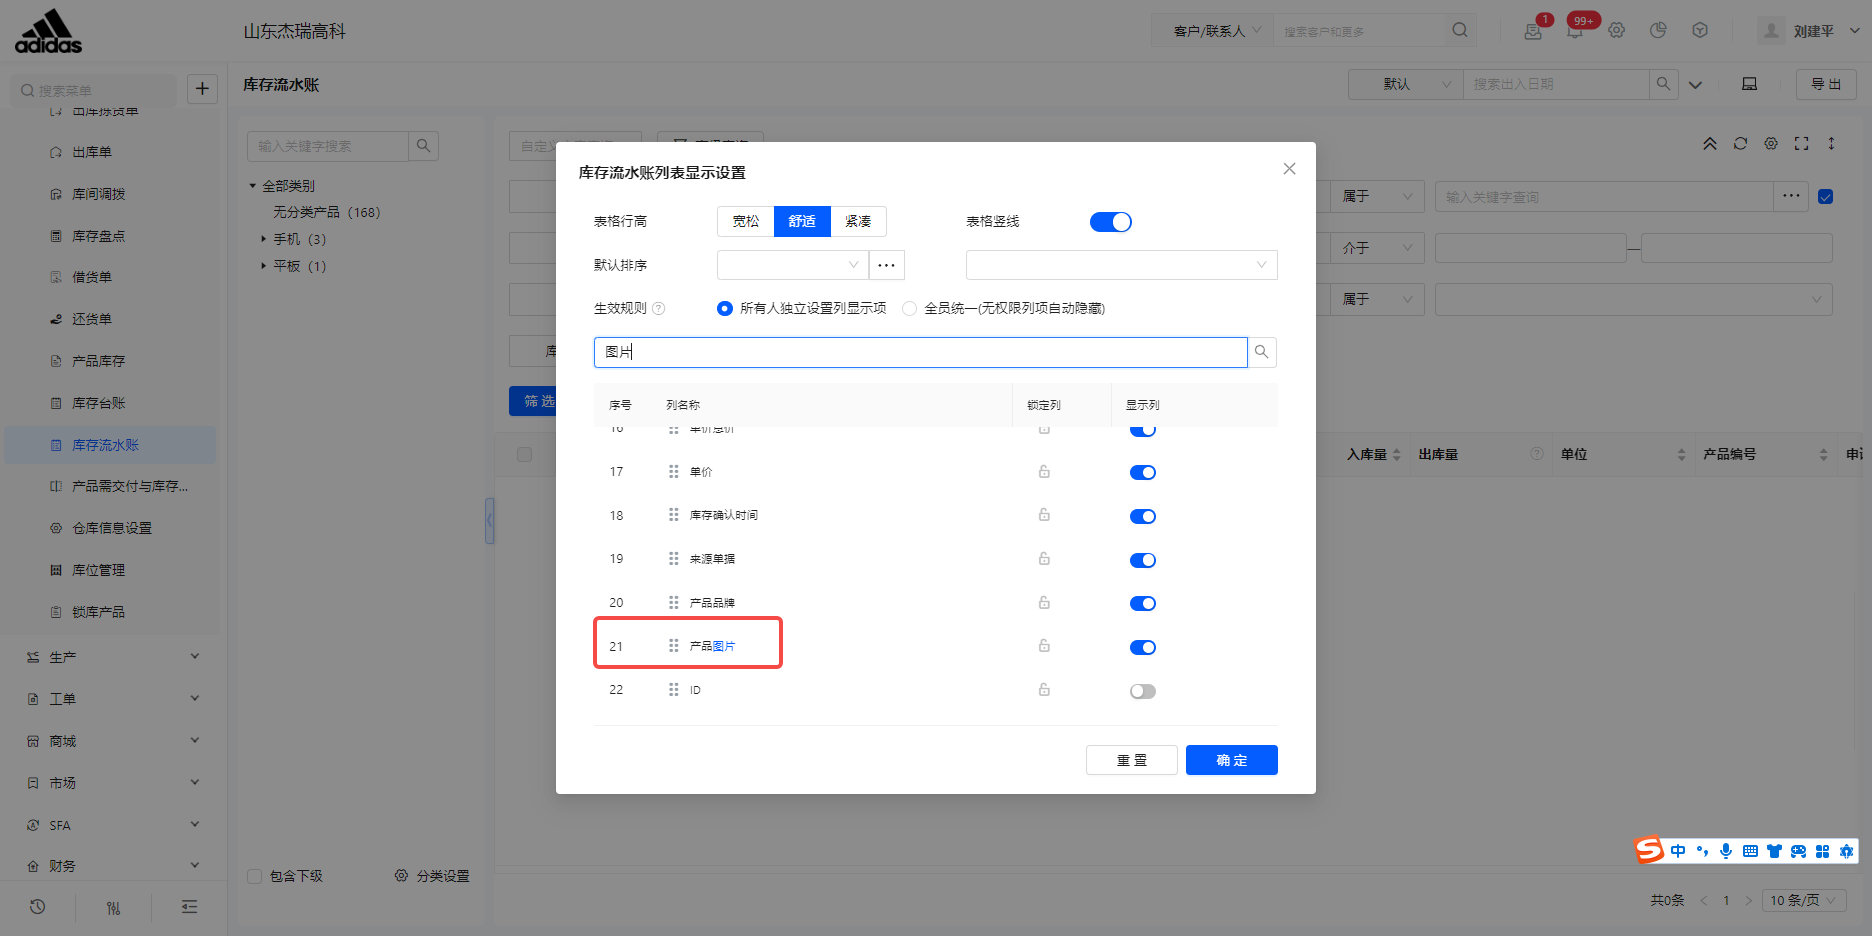
Task: Click drag handle of ID row
Action: click(x=674, y=690)
